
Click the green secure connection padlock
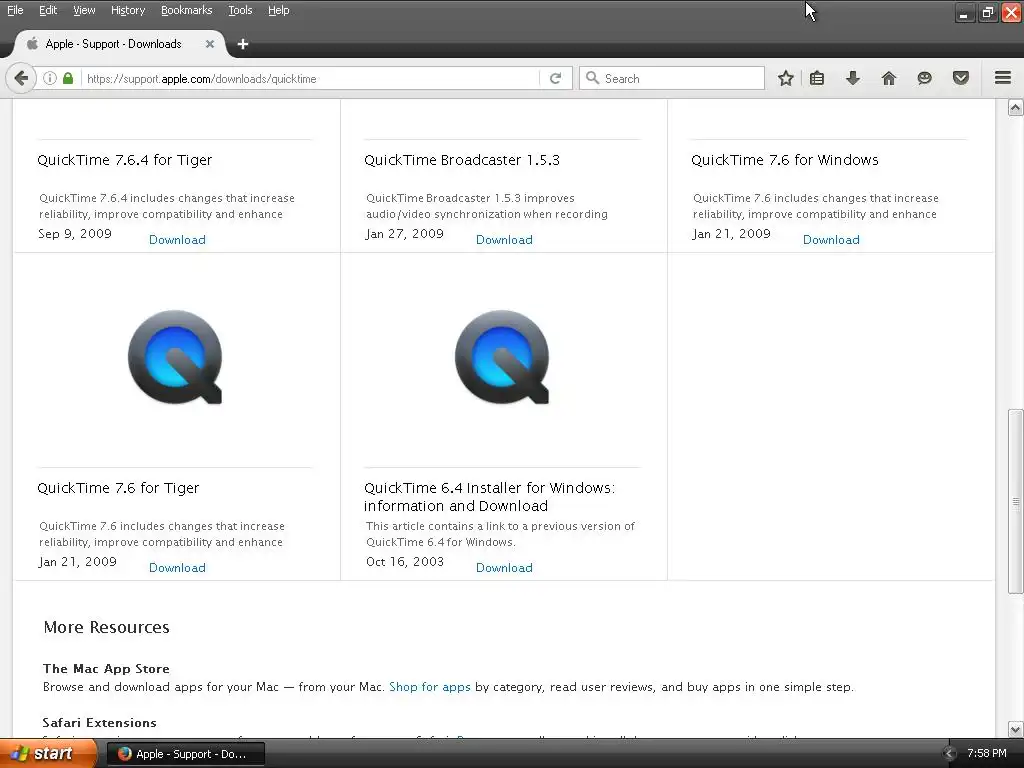pyautogui.click(x=68, y=78)
